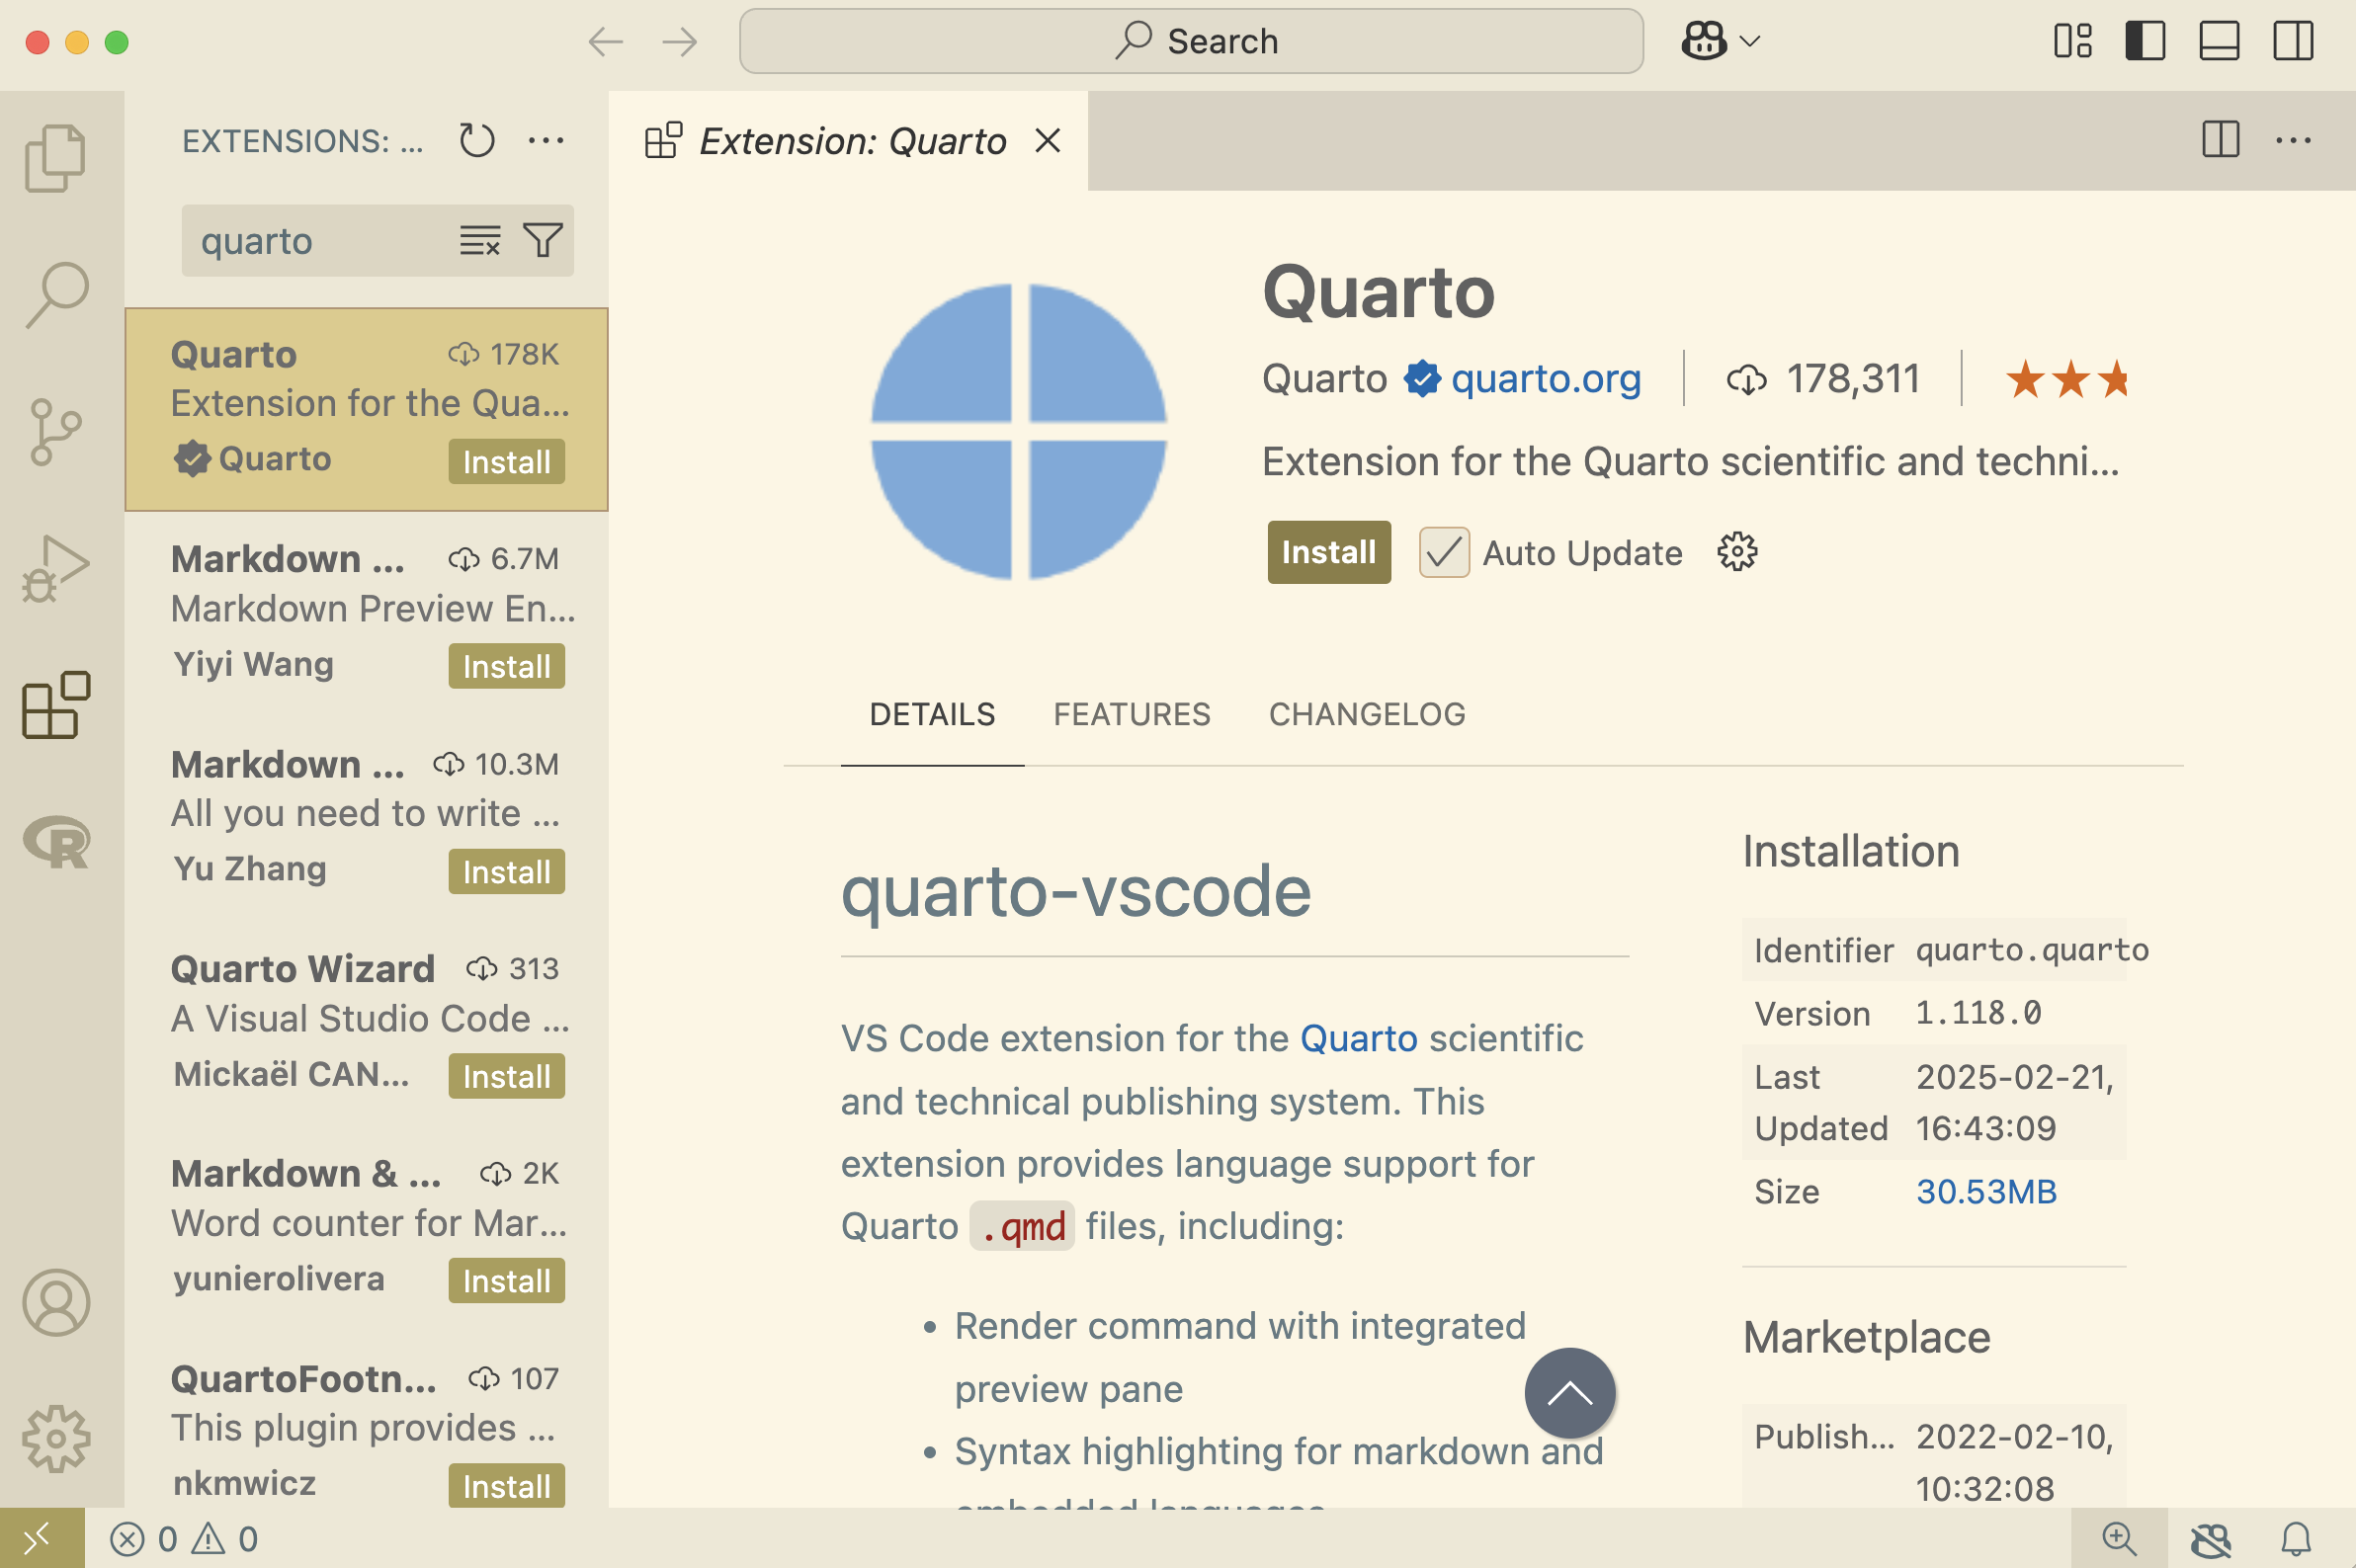This screenshot has height=1568, width=2356.
Task: Click the quarto.quarto identifier value
Action: [2032, 950]
